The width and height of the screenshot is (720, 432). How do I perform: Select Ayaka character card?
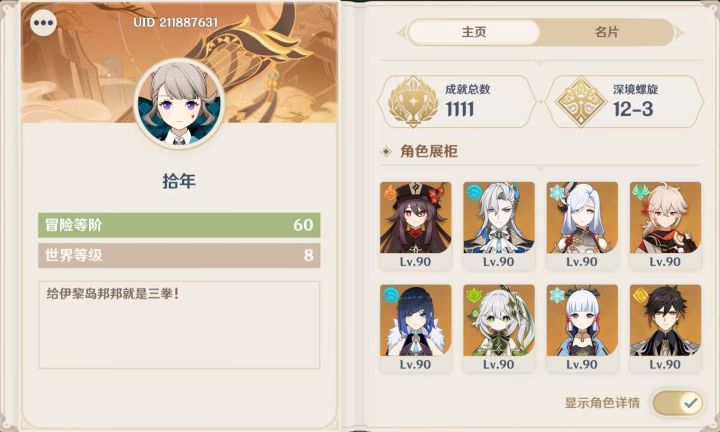point(582,328)
